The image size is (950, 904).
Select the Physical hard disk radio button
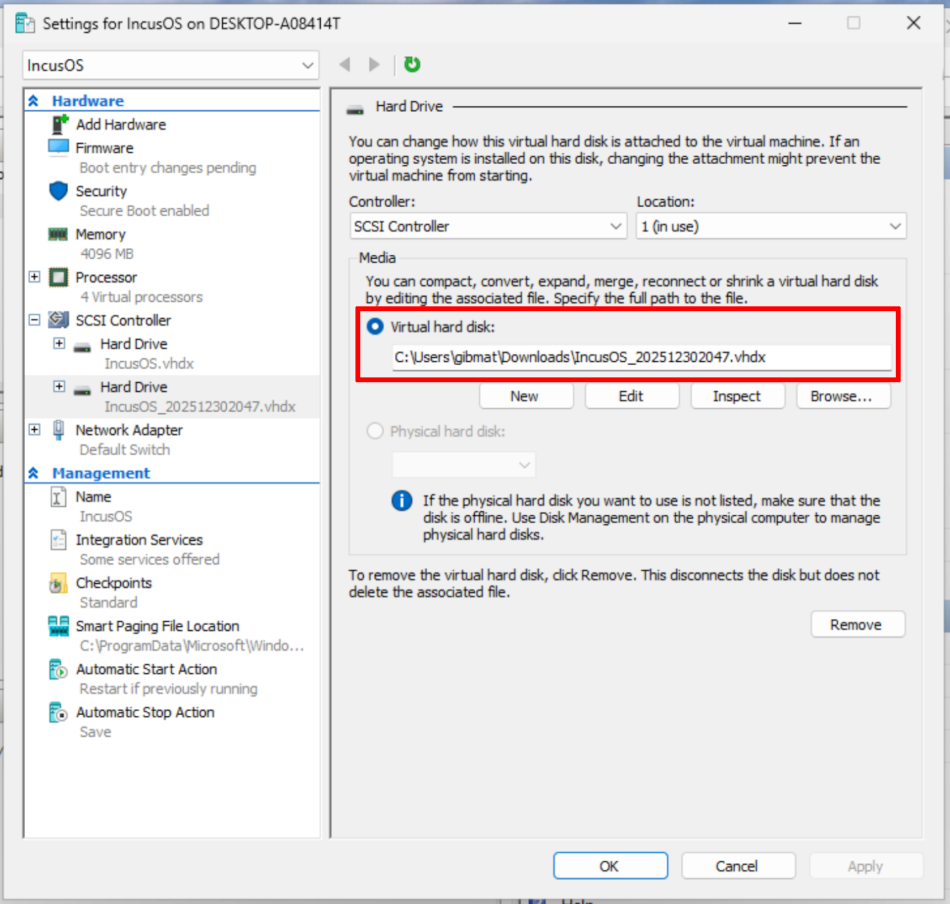tap(375, 431)
